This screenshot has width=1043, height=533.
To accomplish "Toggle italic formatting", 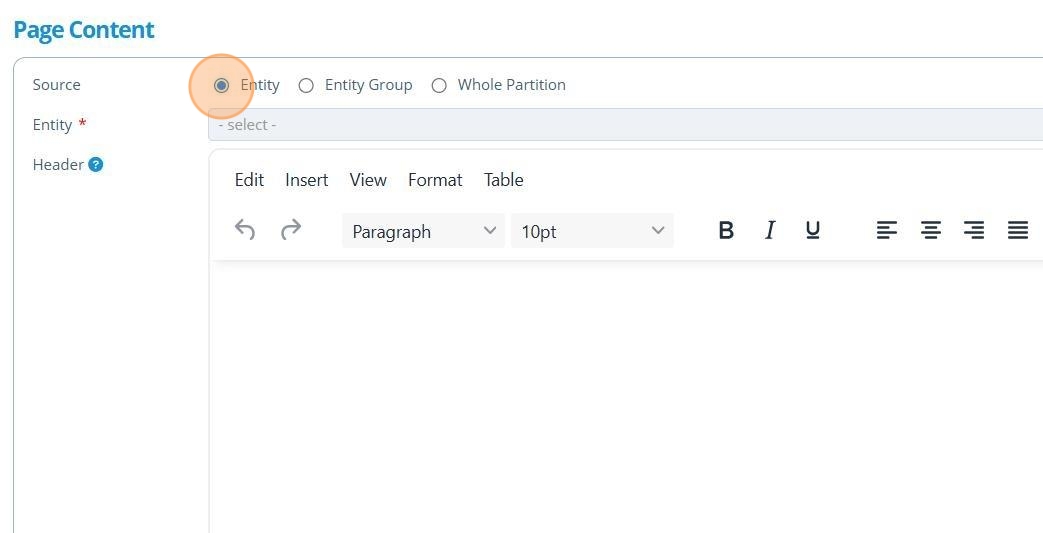I will [x=770, y=231].
